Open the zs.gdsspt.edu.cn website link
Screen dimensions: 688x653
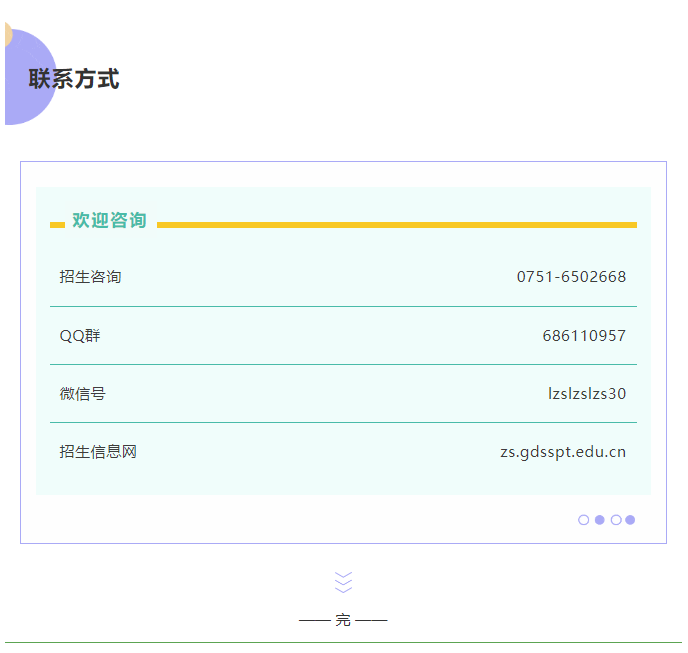click(x=563, y=452)
